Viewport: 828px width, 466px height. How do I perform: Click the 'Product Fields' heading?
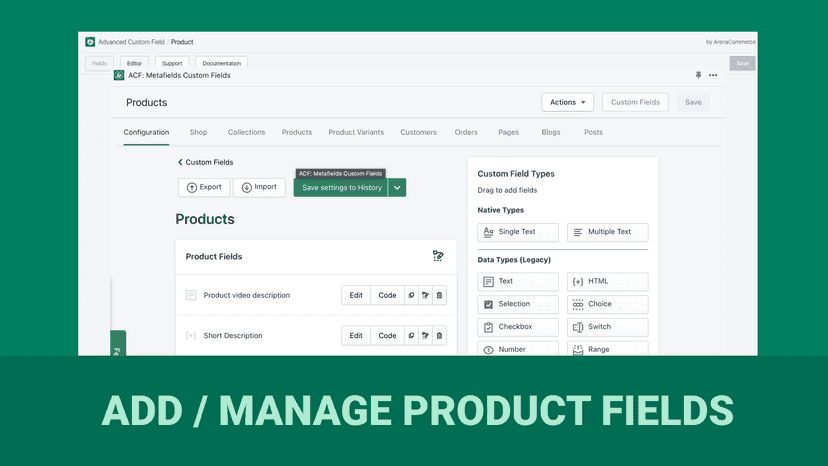[x=214, y=256]
